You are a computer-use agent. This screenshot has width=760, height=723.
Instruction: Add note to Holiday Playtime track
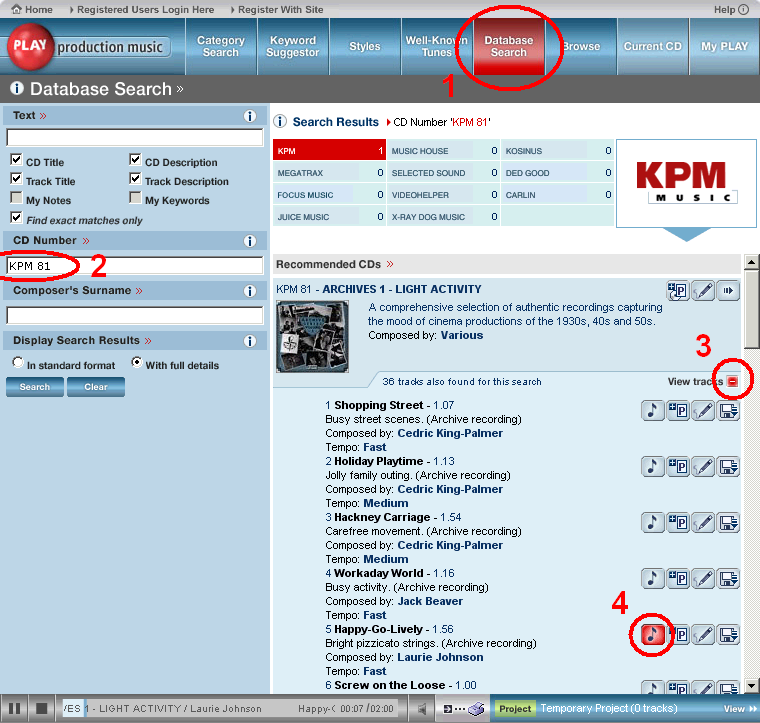pyautogui.click(x=703, y=466)
